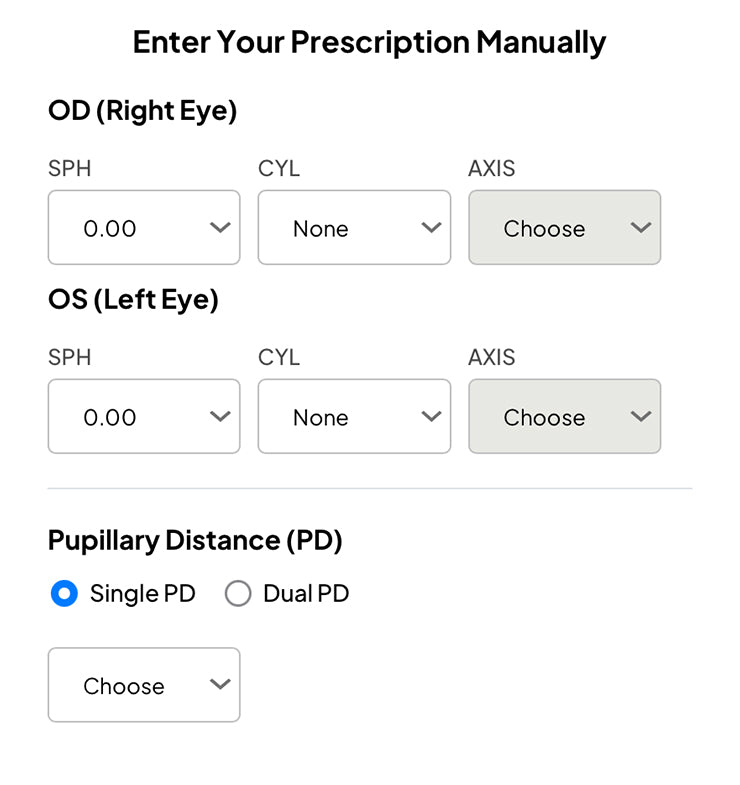740x785 pixels.
Task: Click the "Dual PD" label text
Action: point(306,594)
